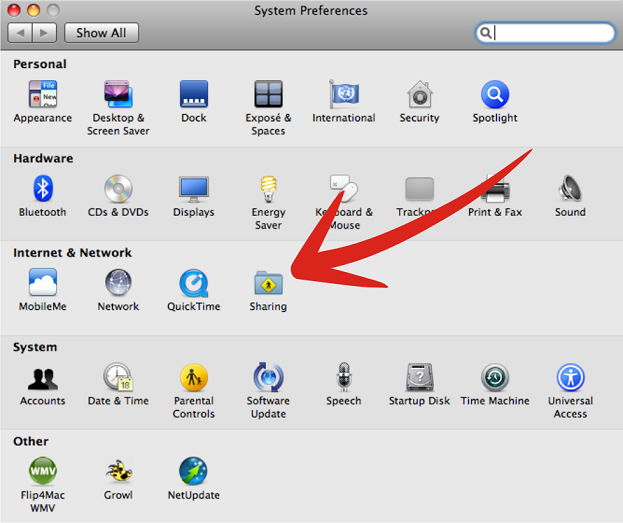Screen dimensions: 623x523
Task: Open the Network preferences
Action: click(118, 284)
